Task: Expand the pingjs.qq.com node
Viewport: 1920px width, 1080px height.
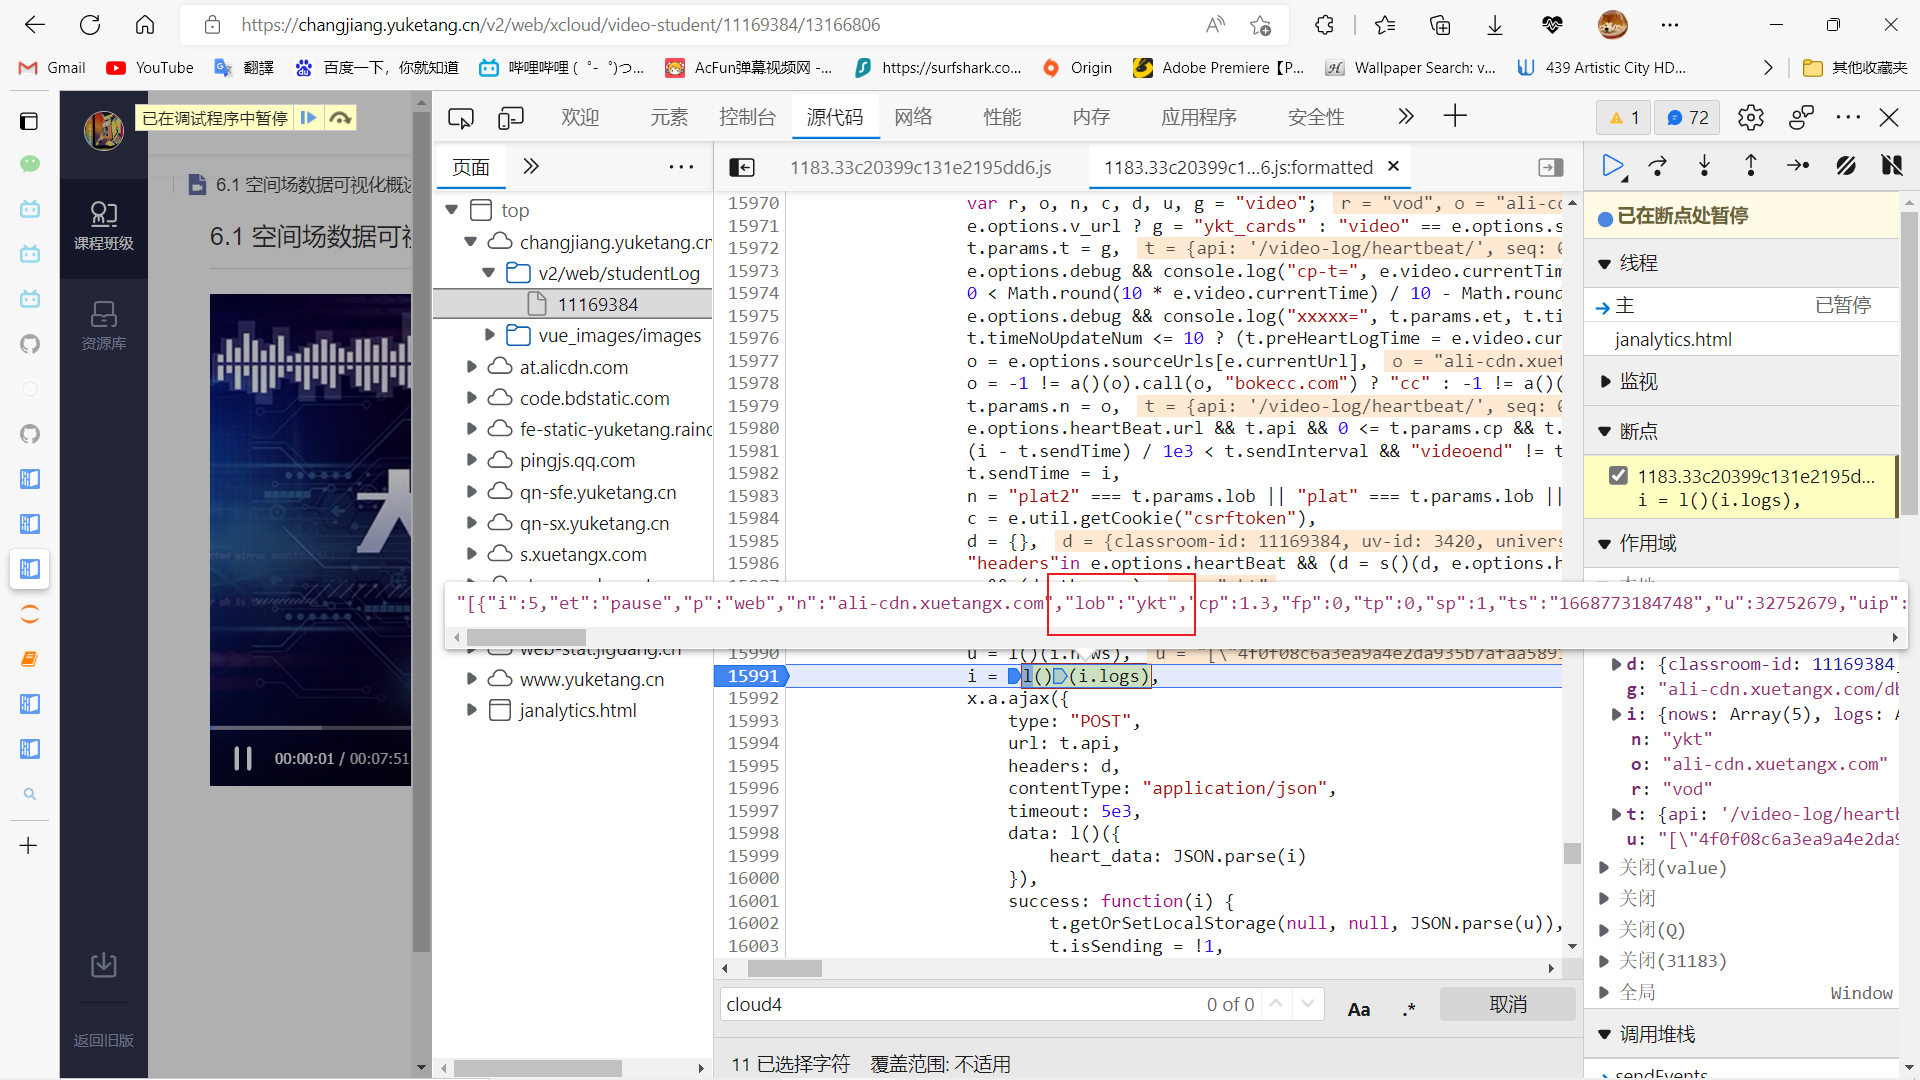Action: point(472,460)
